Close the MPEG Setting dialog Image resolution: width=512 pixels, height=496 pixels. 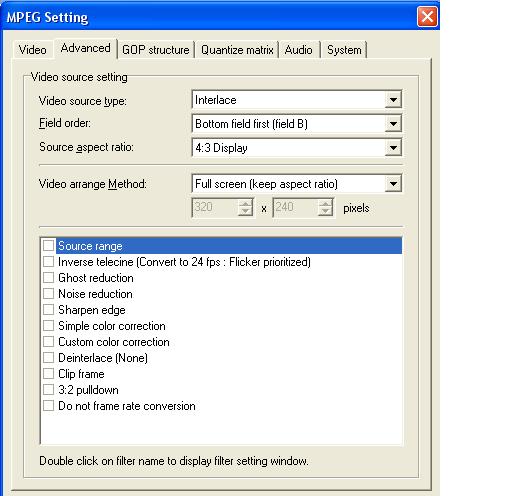point(427,17)
